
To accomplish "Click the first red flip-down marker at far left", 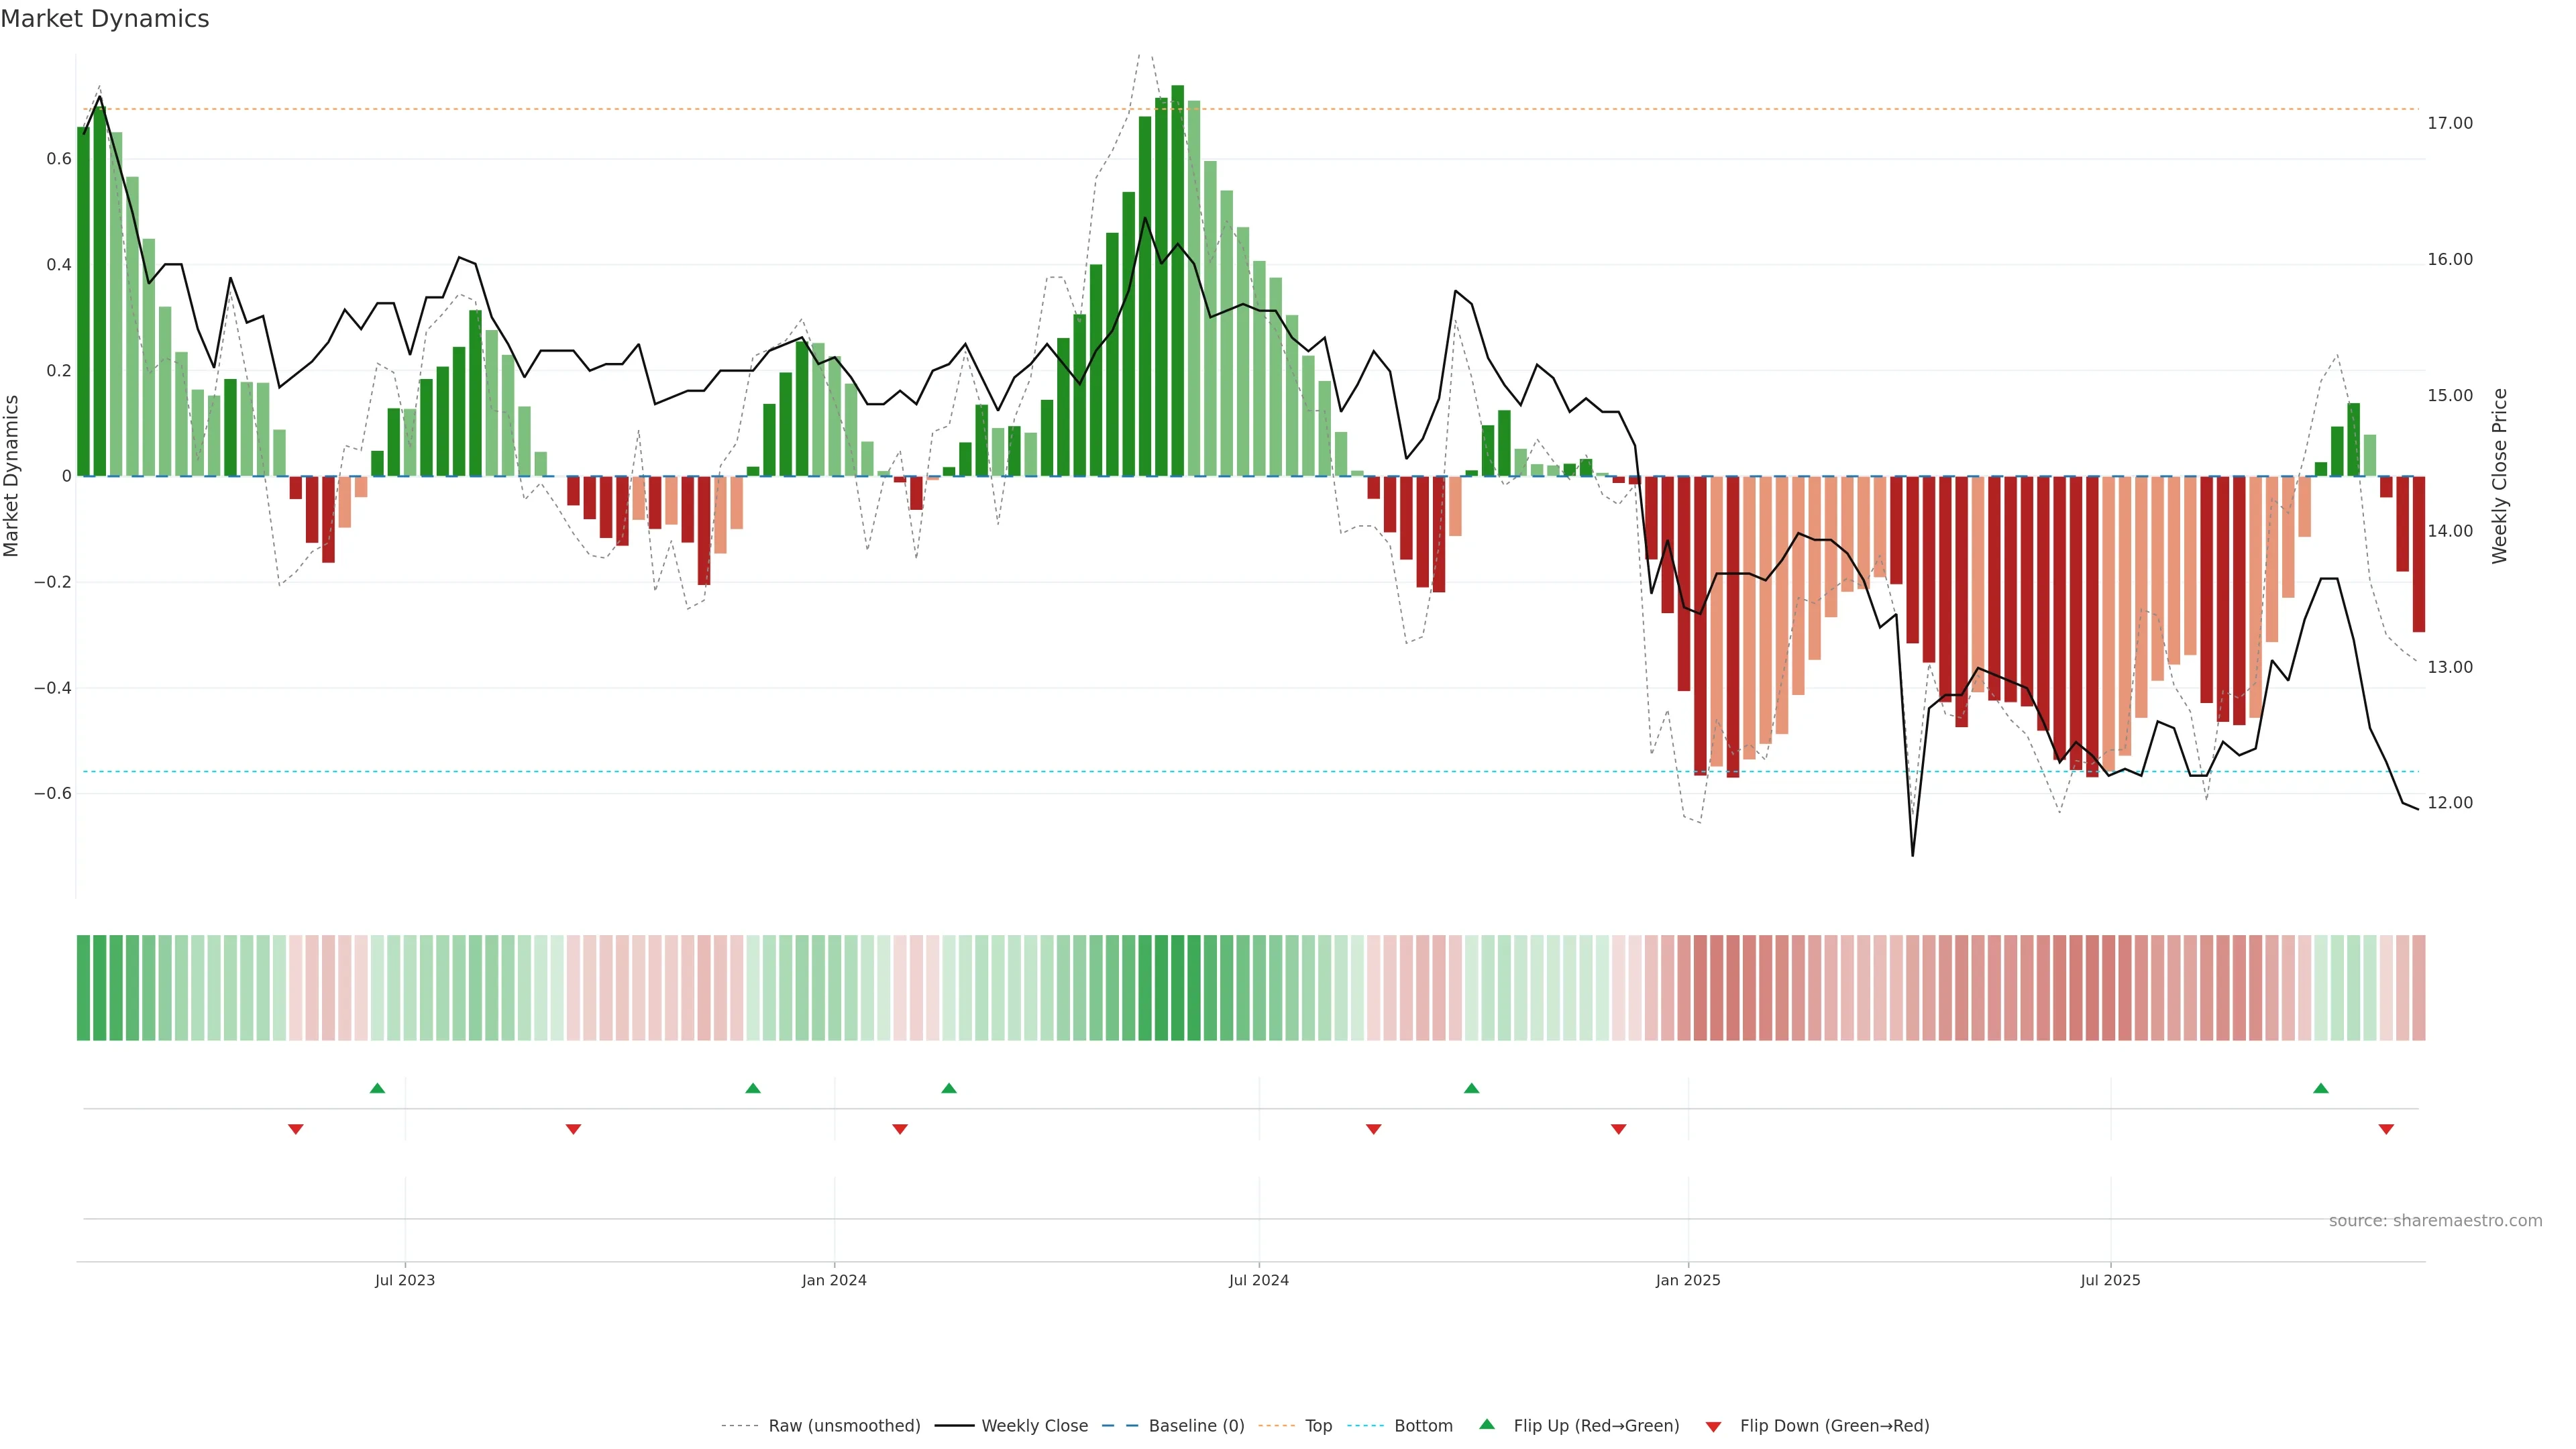I will point(296,1129).
